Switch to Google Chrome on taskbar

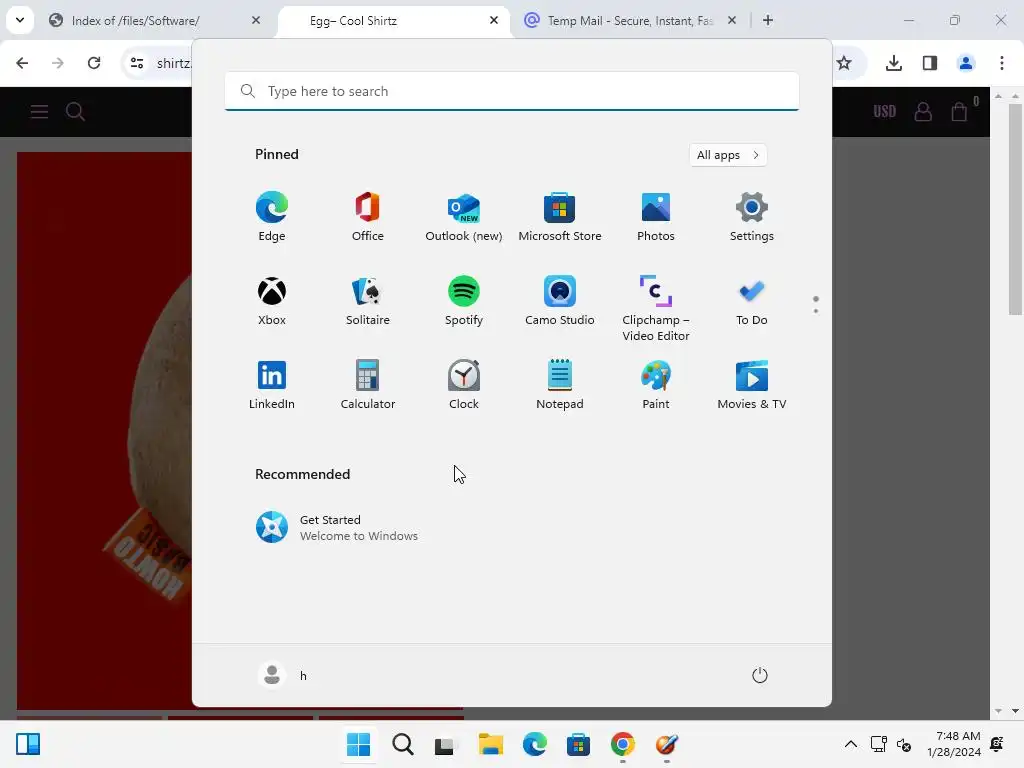coord(622,744)
